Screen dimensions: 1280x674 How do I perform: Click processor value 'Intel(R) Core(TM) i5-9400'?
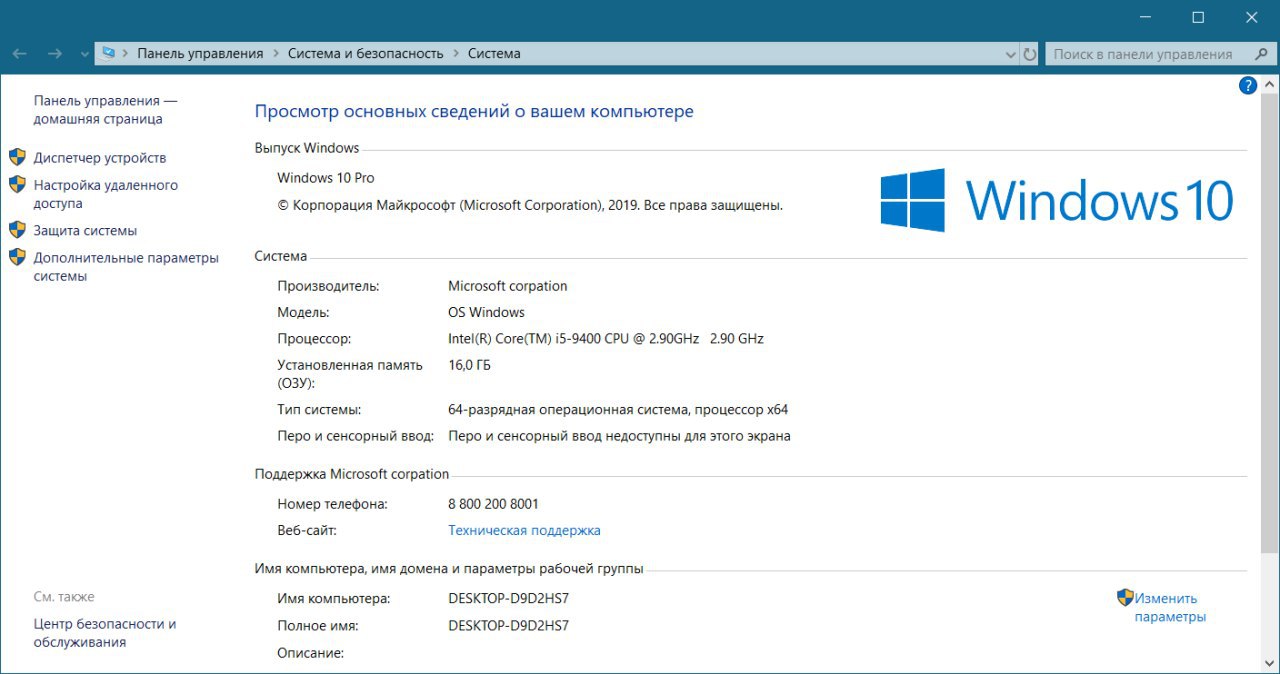click(x=606, y=339)
